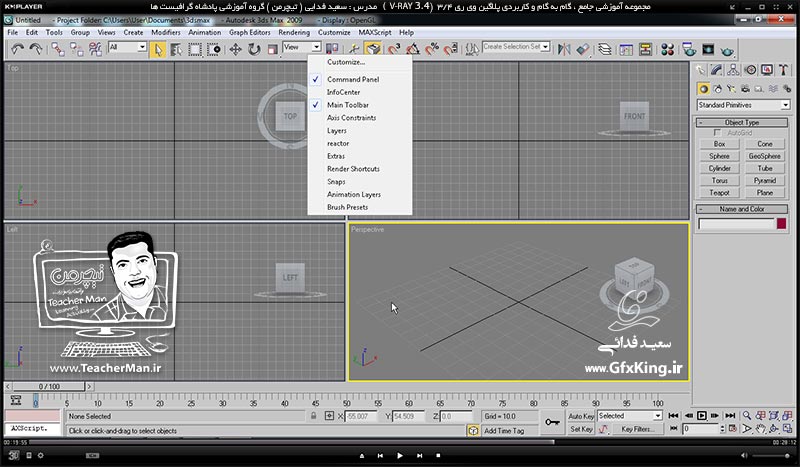Viewport: 800px width, 467px height.
Task: Click the Teapot primitive button
Action: (719, 193)
